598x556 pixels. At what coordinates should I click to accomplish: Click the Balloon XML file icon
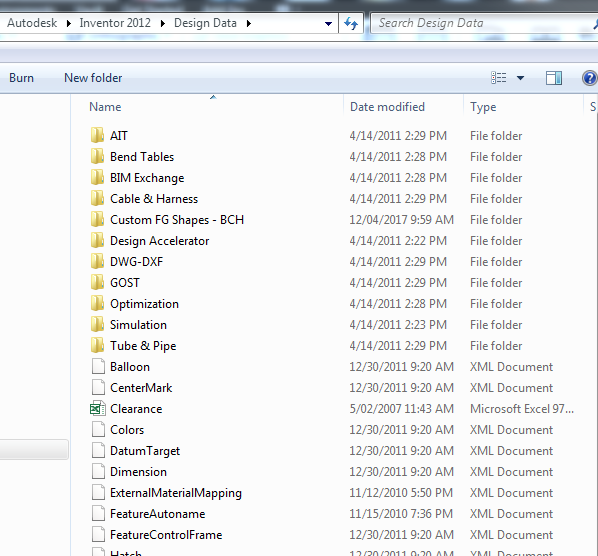[98, 366]
